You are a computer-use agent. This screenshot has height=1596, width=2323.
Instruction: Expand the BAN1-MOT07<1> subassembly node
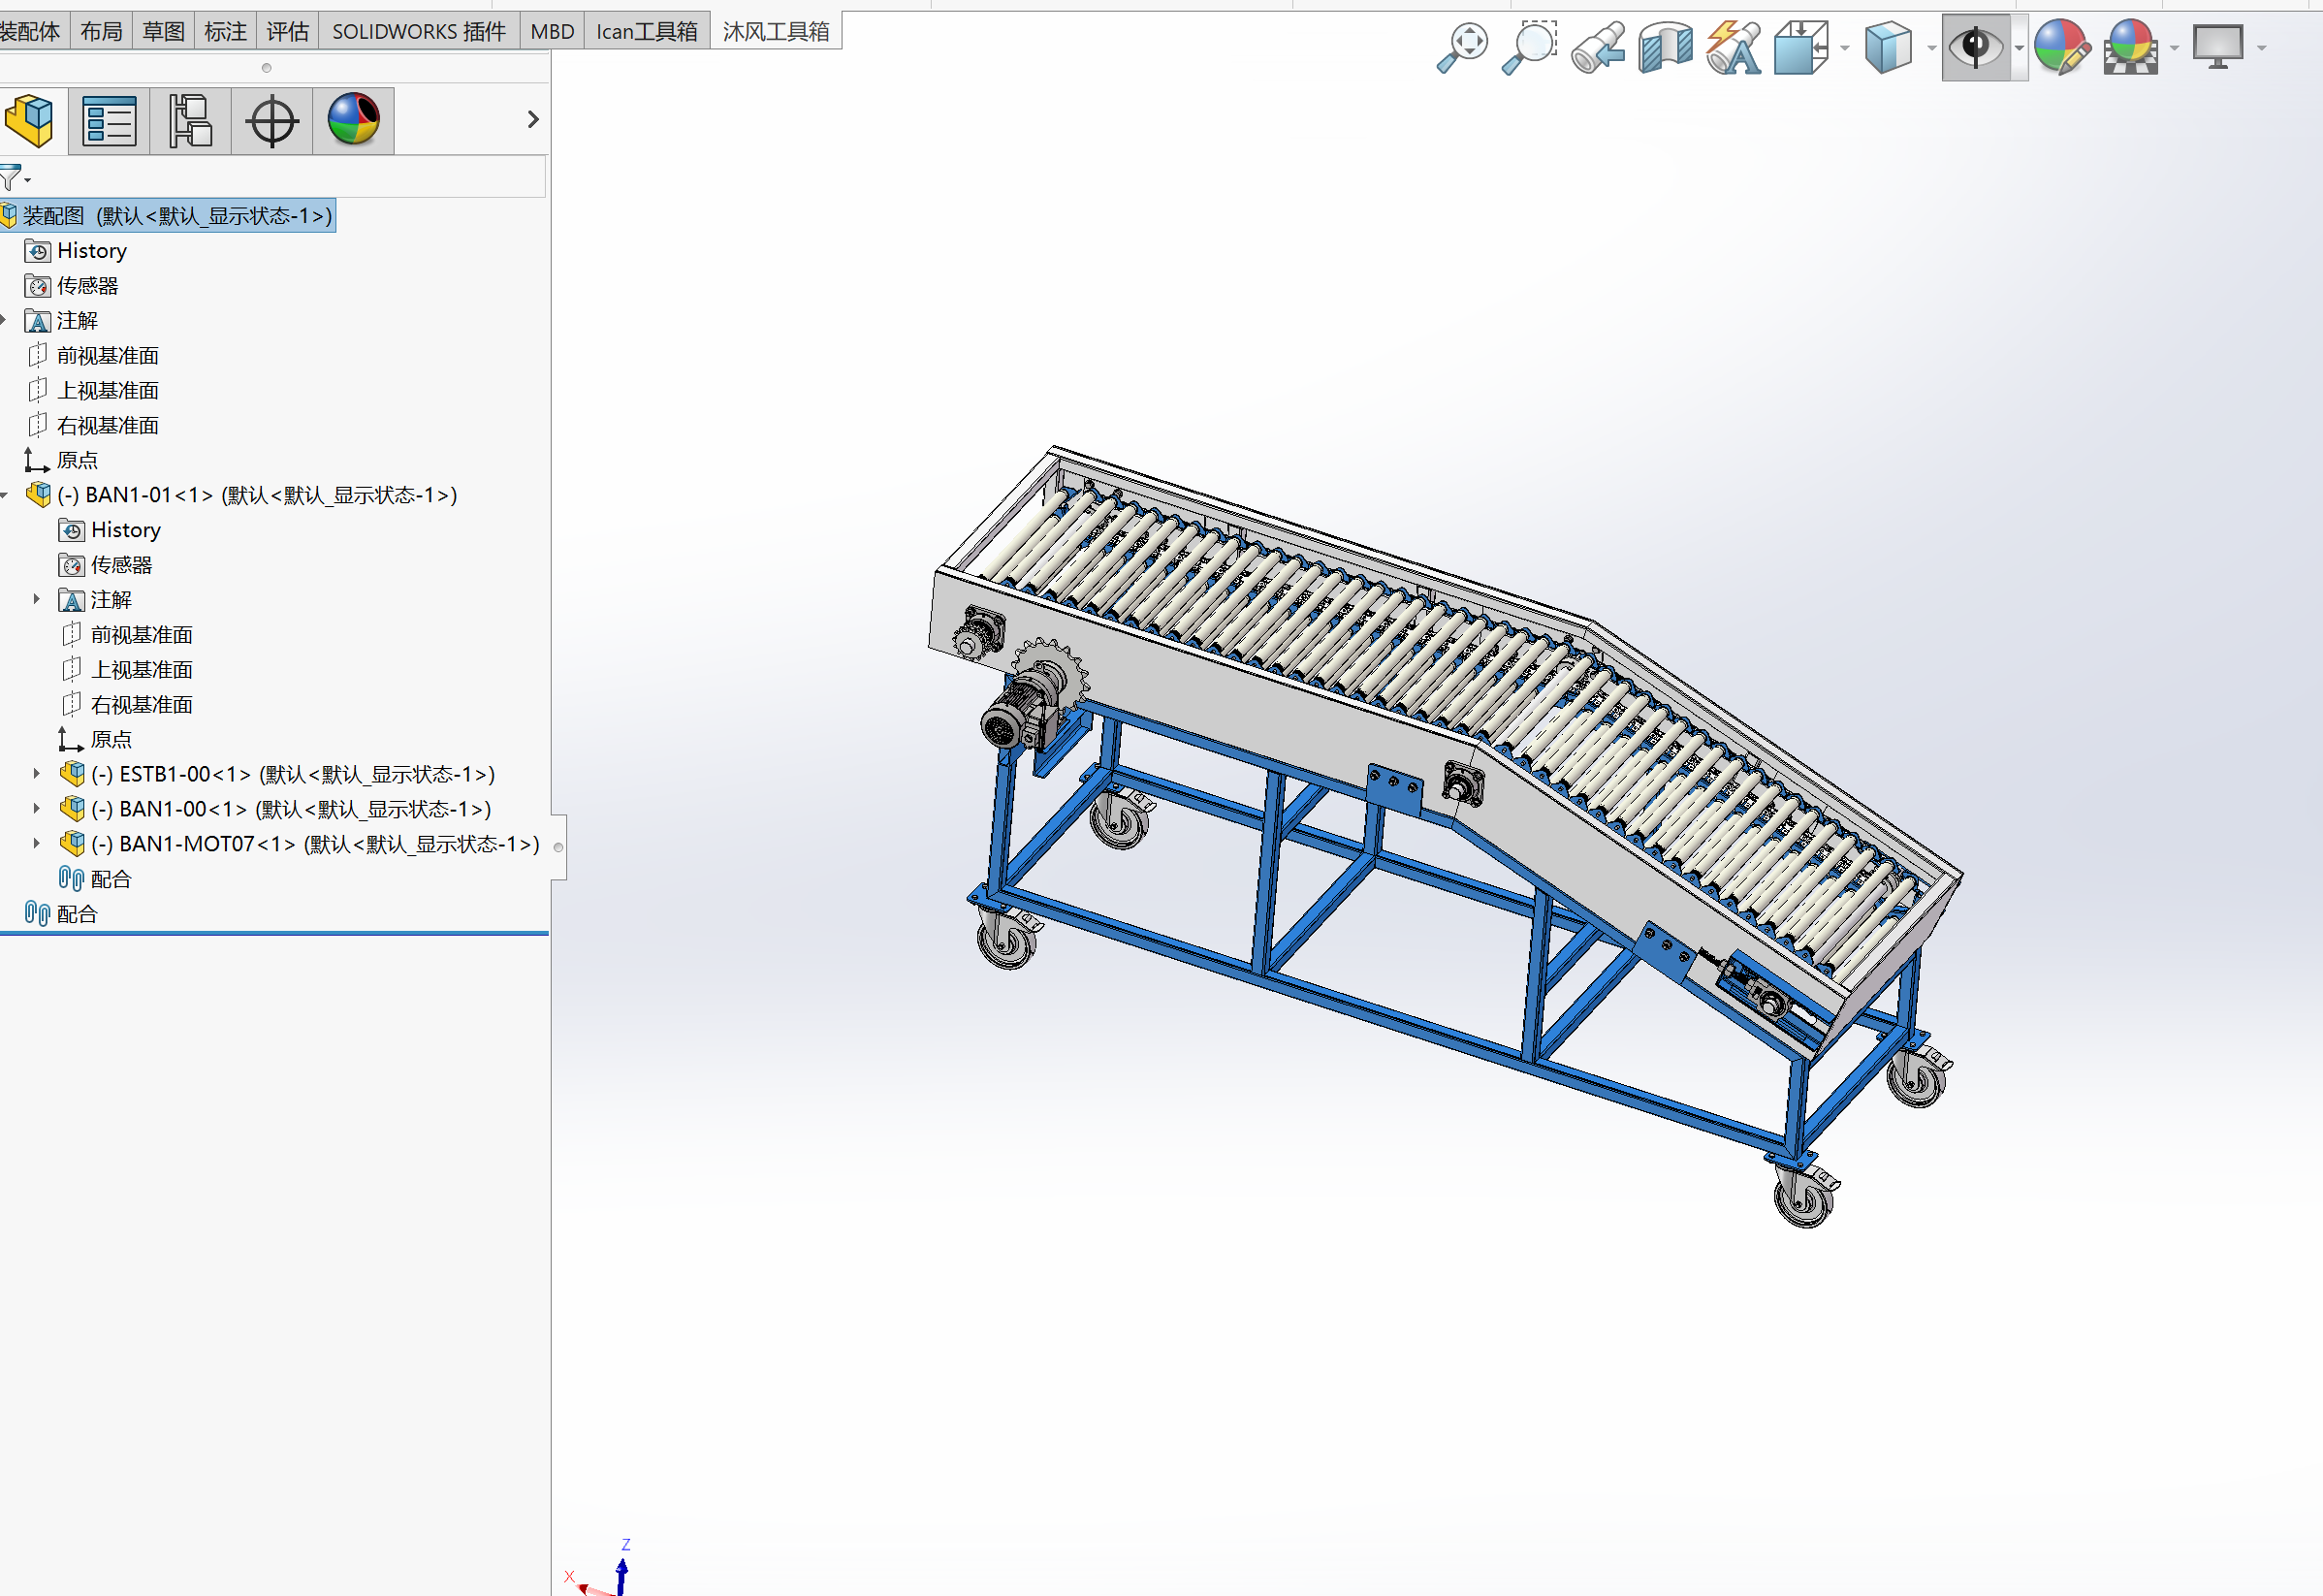pyautogui.click(x=37, y=844)
